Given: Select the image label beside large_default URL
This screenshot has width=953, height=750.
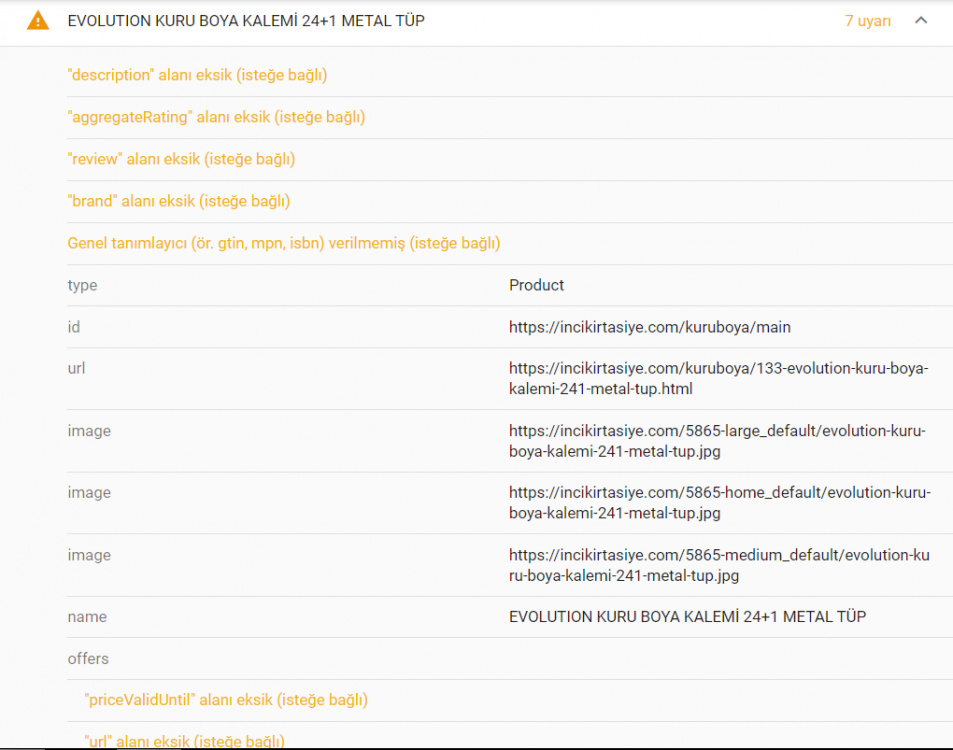Looking at the screenshot, I should (89, 431).
